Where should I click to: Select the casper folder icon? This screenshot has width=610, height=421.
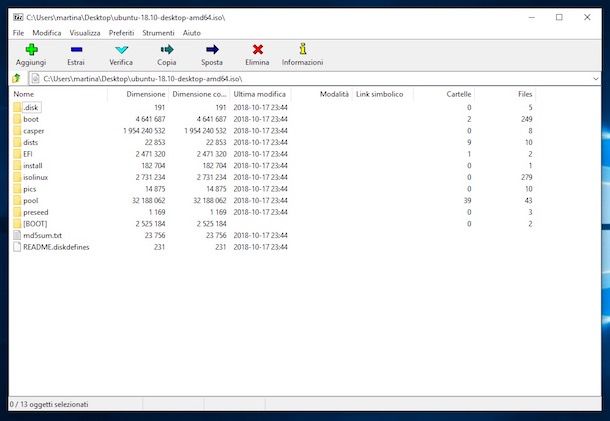17,131
